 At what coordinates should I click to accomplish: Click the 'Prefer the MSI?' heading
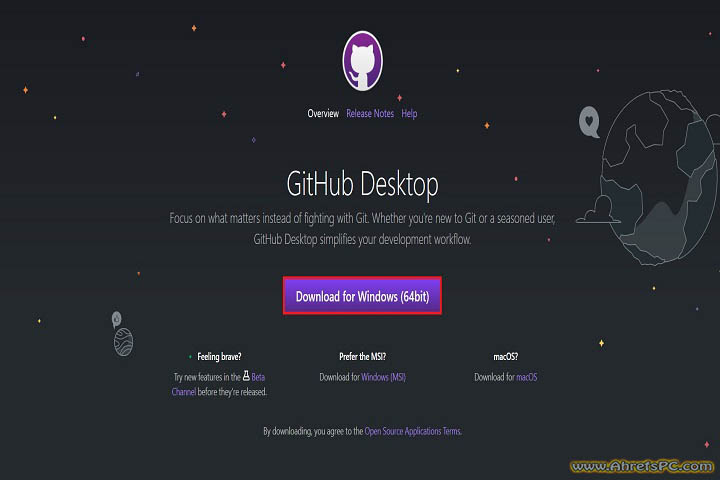click(362, 356)
